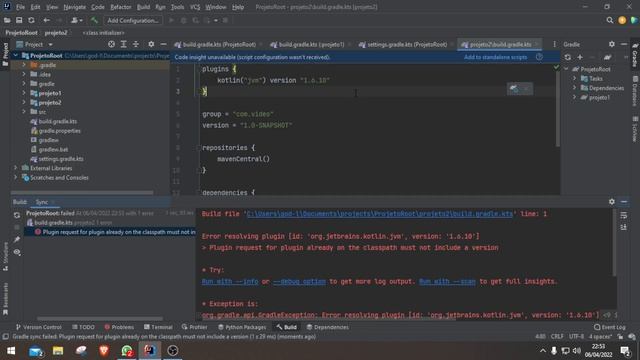Expand Dependencies node in Gradle panel
The height and width of the screenshot is (360, 640).
pyautogui.click(x=574, y=88)
